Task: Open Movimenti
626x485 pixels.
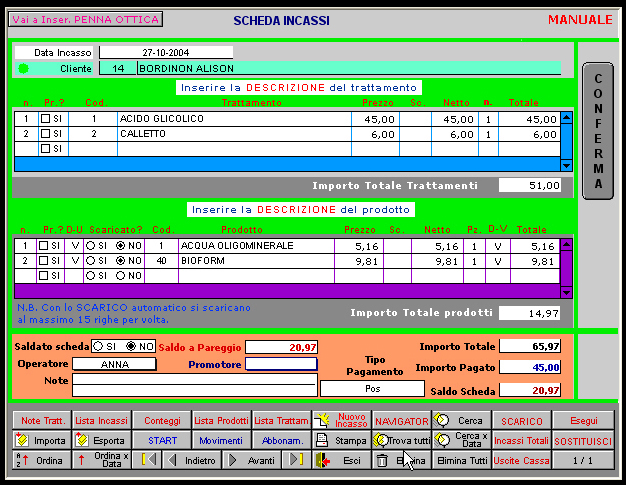Action: [x=222, y=440]
